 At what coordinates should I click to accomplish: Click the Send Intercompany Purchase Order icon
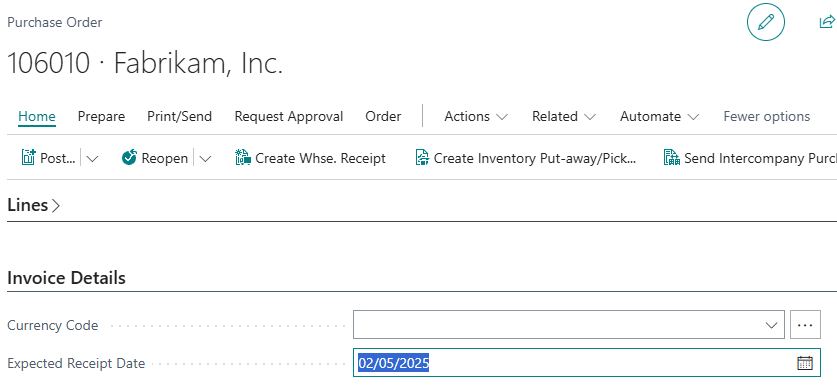click(672, 158)
